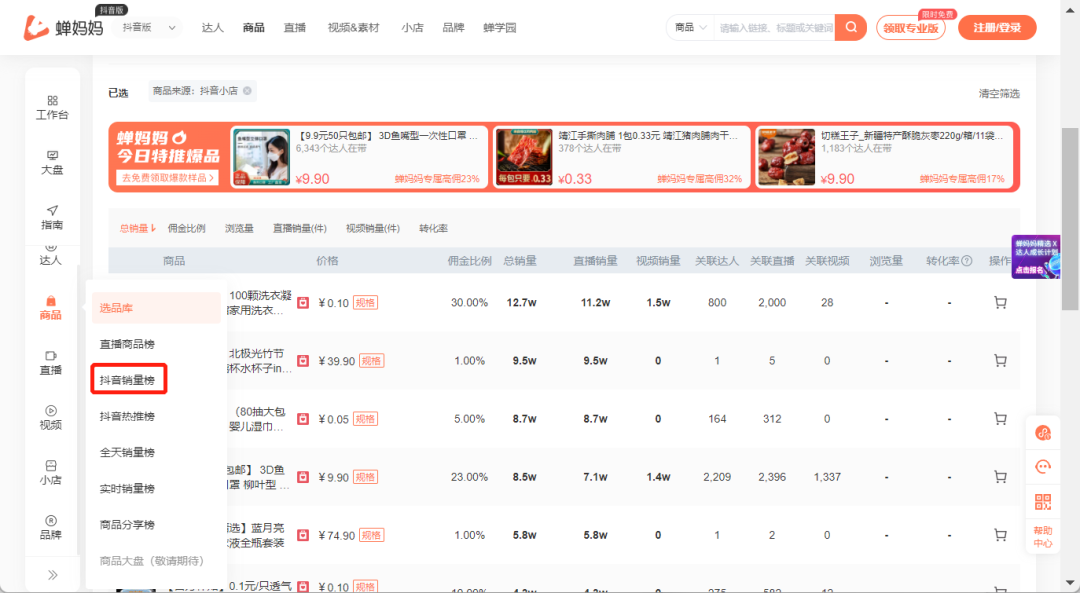
Task: Click the 2,396 related live count
Action: [771, 477]
